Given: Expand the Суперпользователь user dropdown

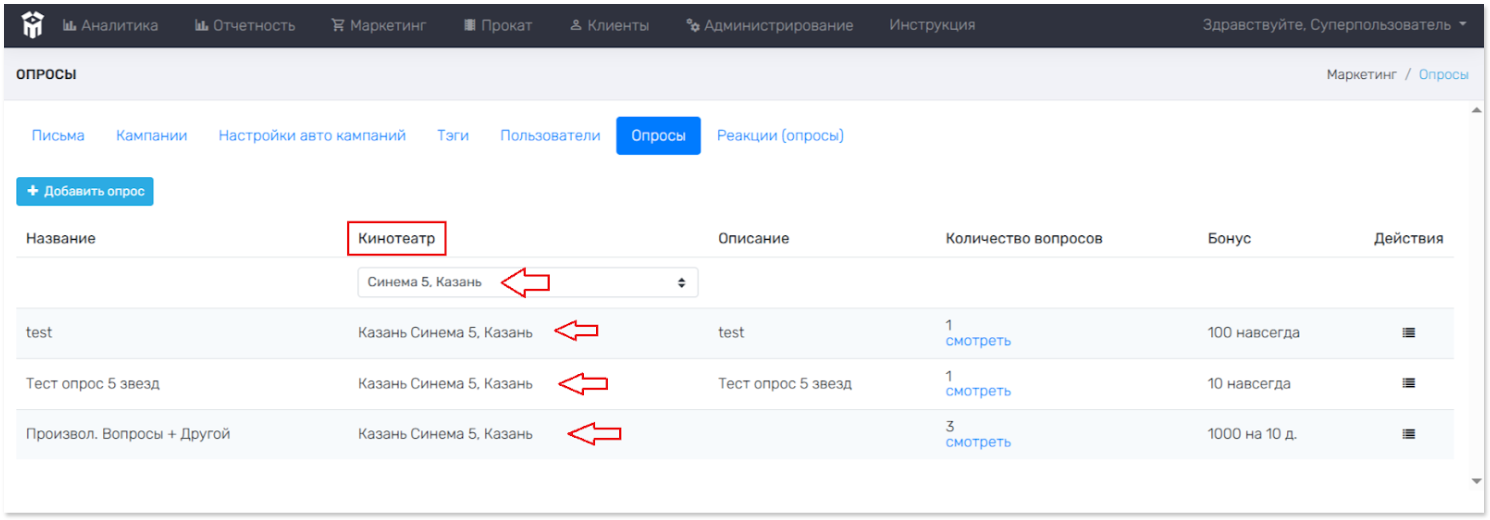Looking at the screenshot, I should 1334,25.
